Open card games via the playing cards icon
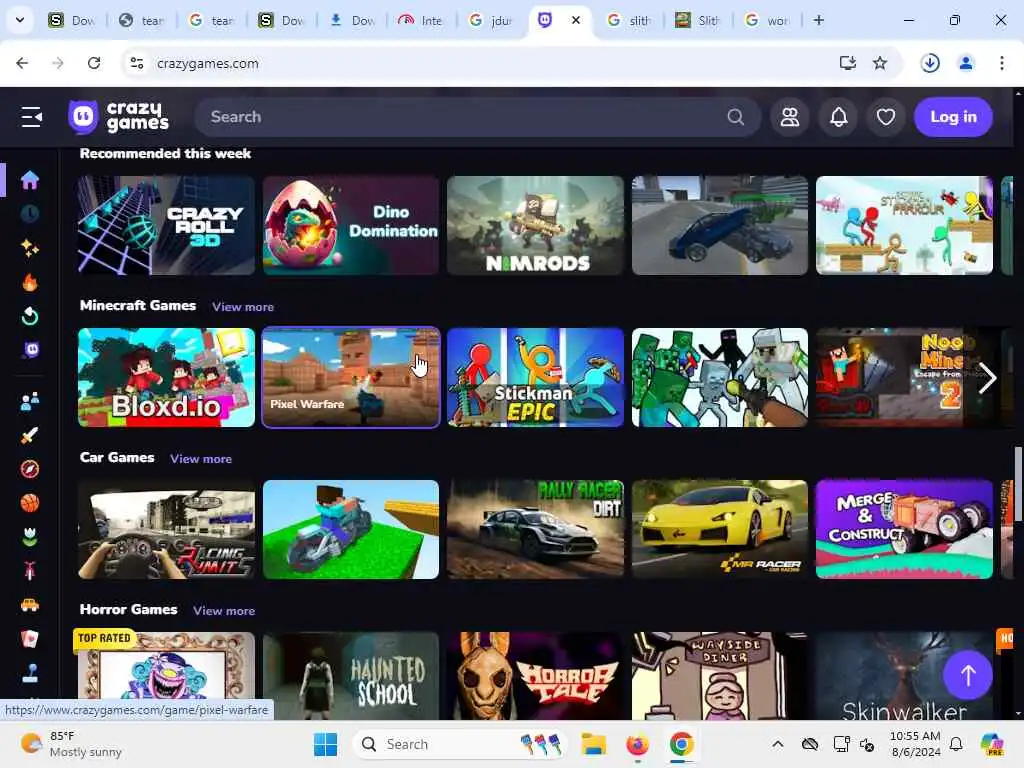Screen dimensions: 1024x768 29,639
